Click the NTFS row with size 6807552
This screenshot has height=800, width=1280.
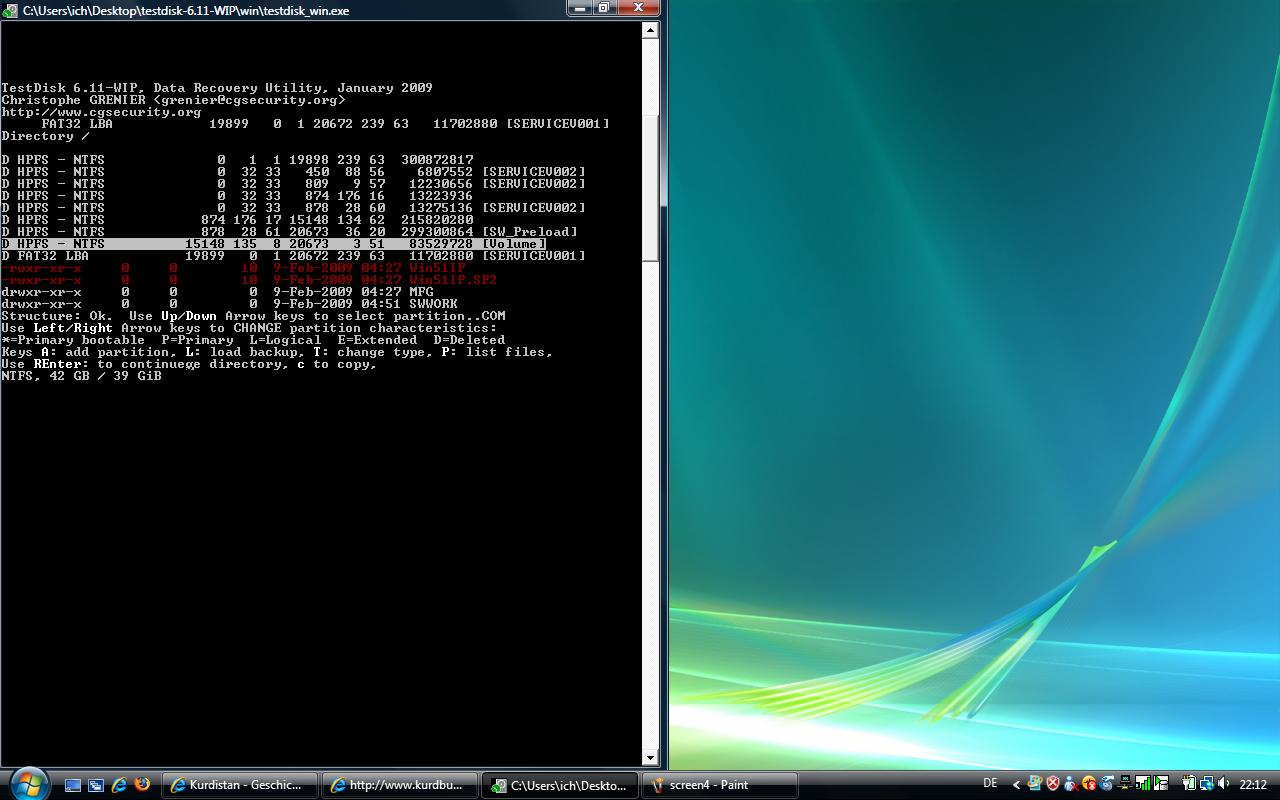coord(293,172)
